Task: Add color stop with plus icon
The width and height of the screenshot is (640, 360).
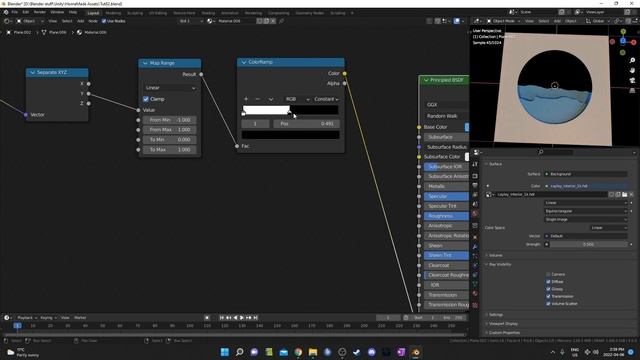Action: pyautogui.click(x=246, y=99)
